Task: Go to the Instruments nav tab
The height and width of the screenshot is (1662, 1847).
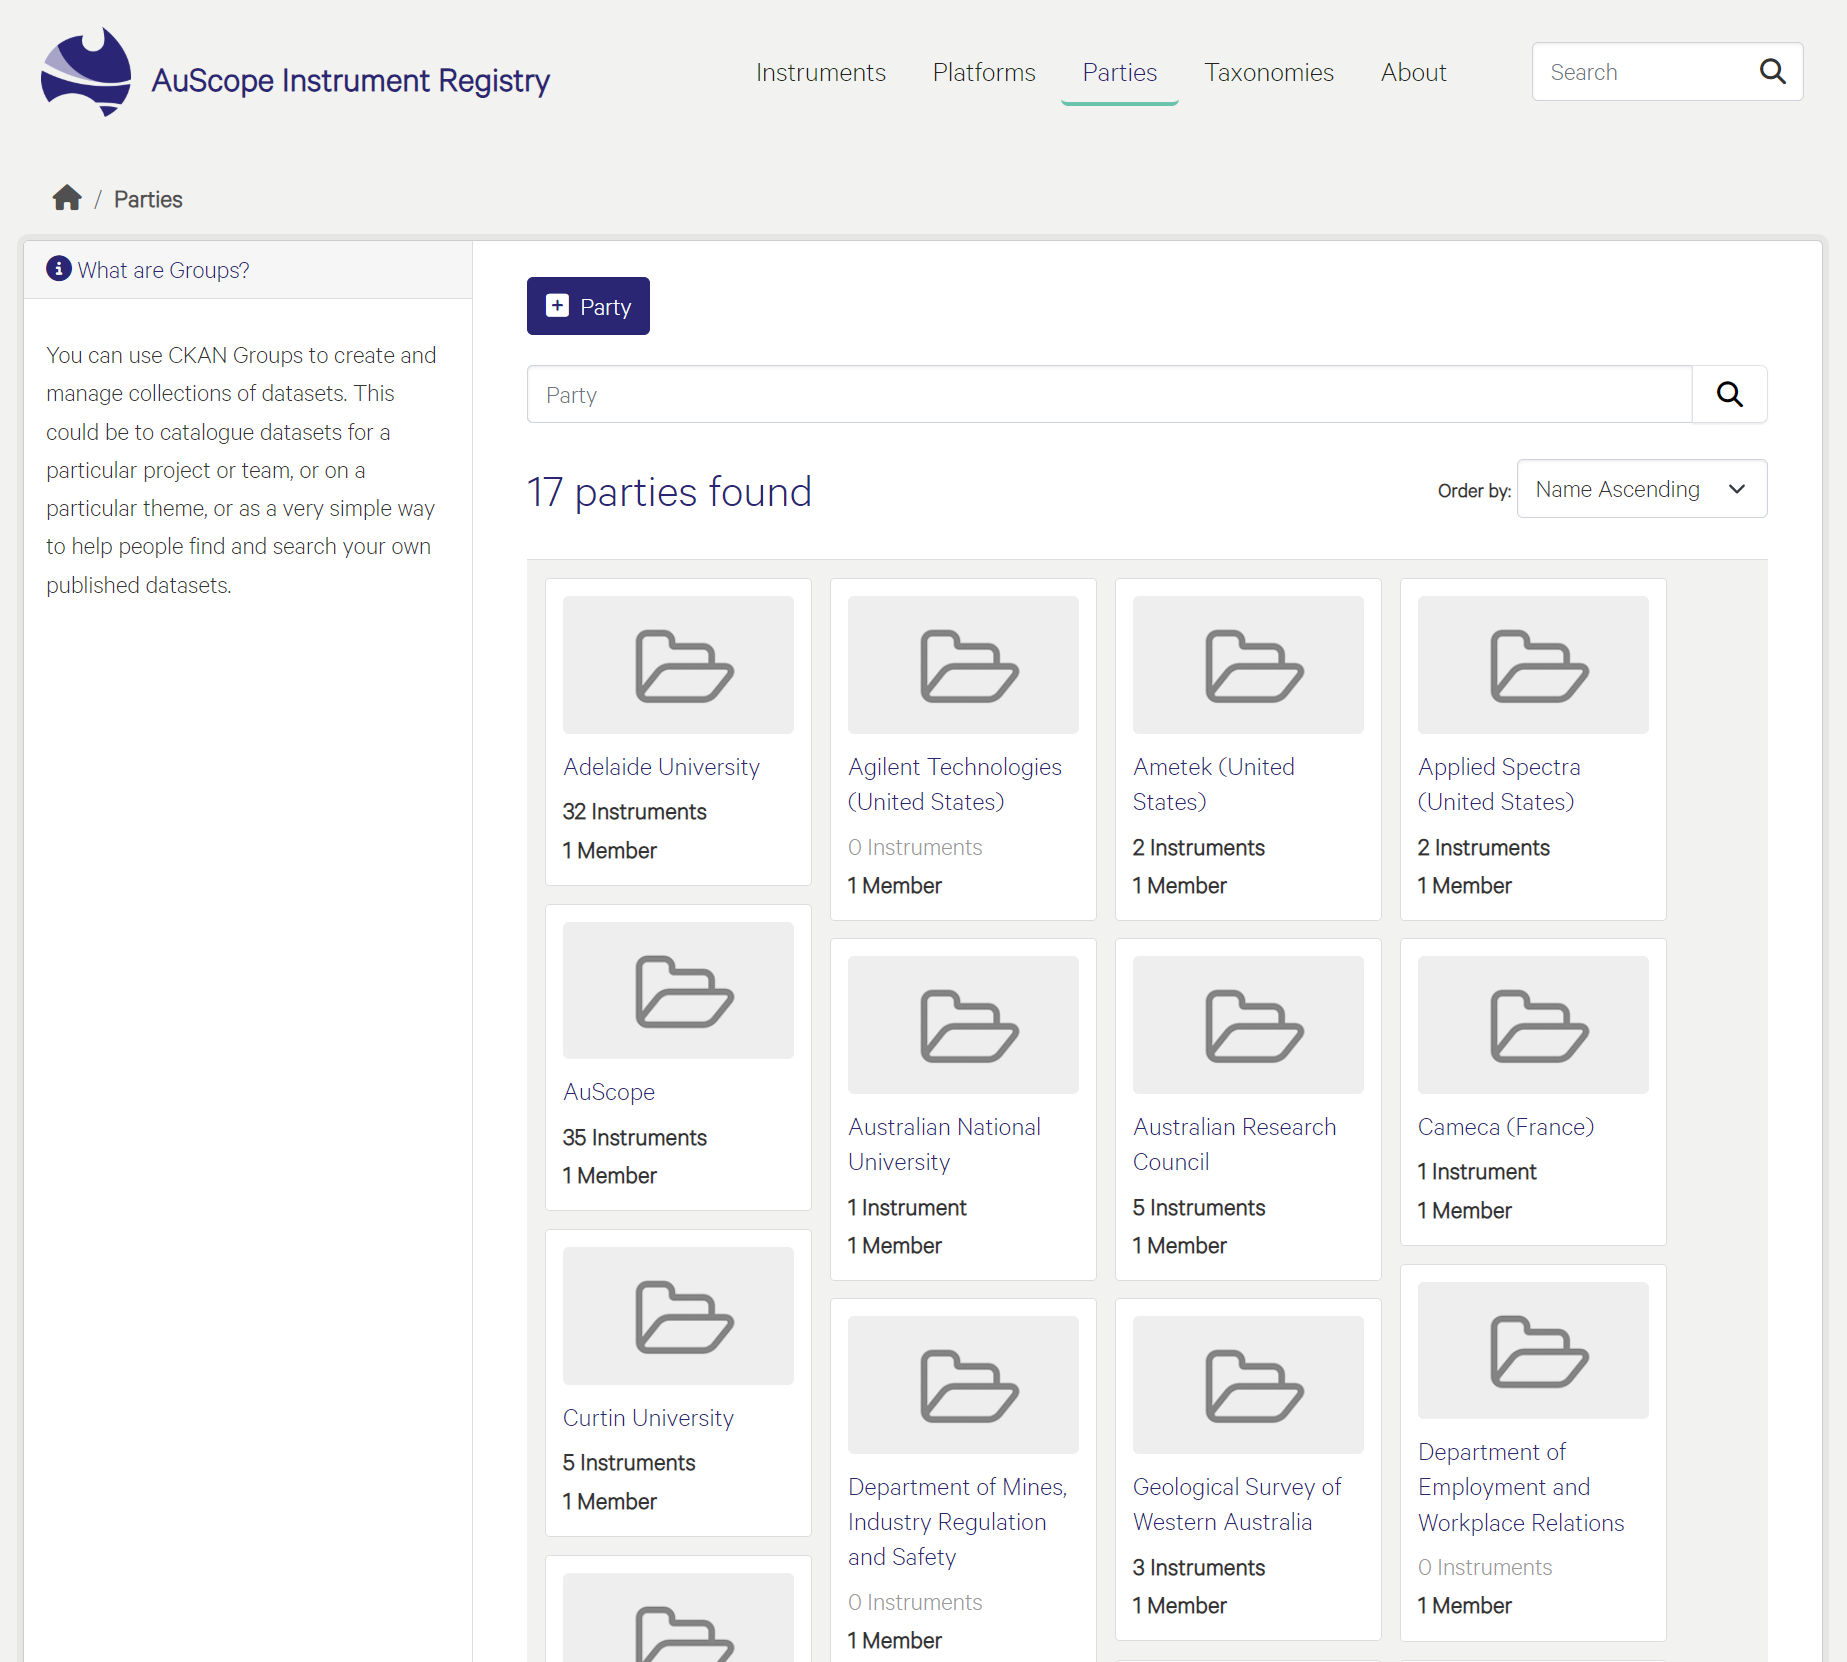Action: (x=820, y=72)
